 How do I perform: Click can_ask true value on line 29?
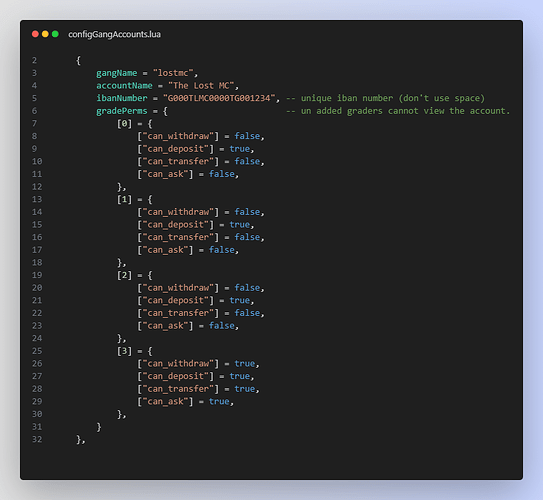[219, 402]
